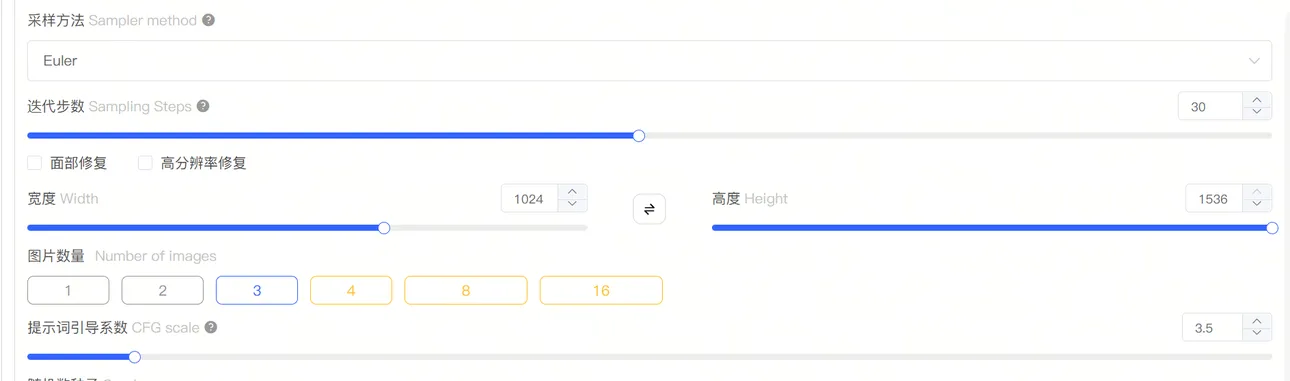Decrease Sampling Steps with down arrow

pyautogui.click(x=1257, y=113)
